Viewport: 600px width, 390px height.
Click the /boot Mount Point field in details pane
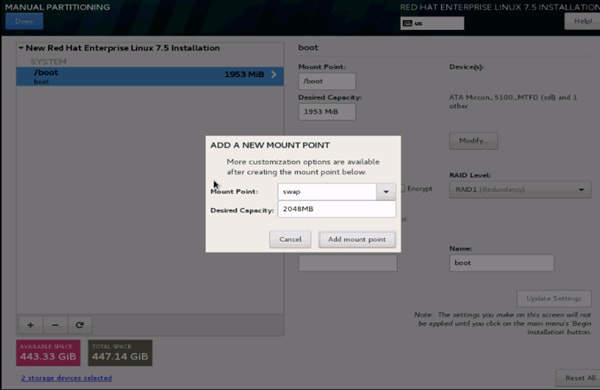[x=327, y=81]
